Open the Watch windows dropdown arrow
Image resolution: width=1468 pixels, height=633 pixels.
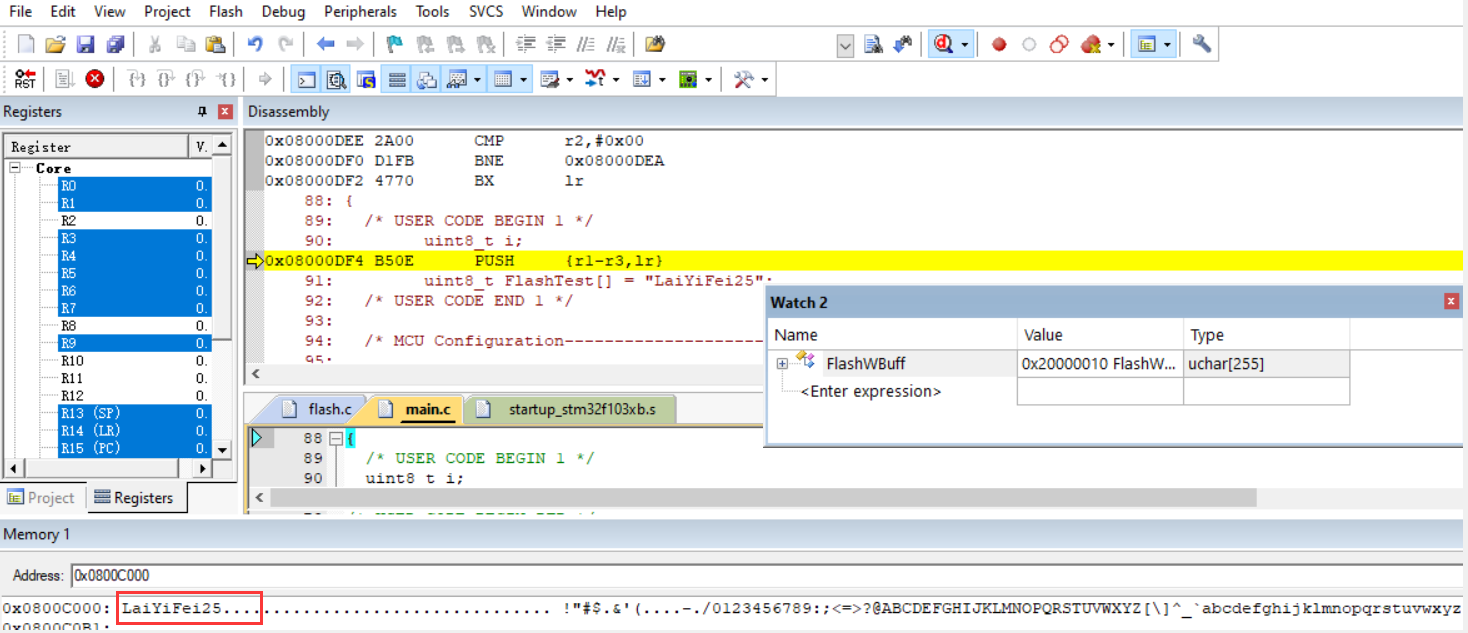click(x=478, y=79)
